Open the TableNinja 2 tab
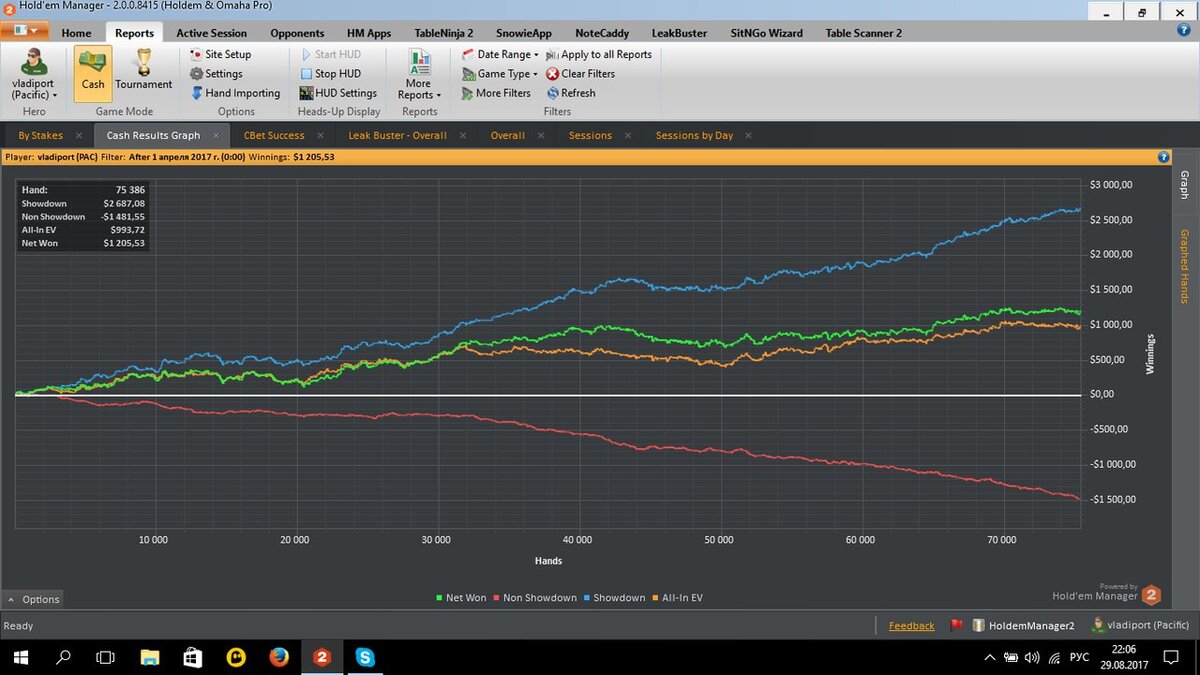Screen dimensions: 1200x675 pos(443,33)
